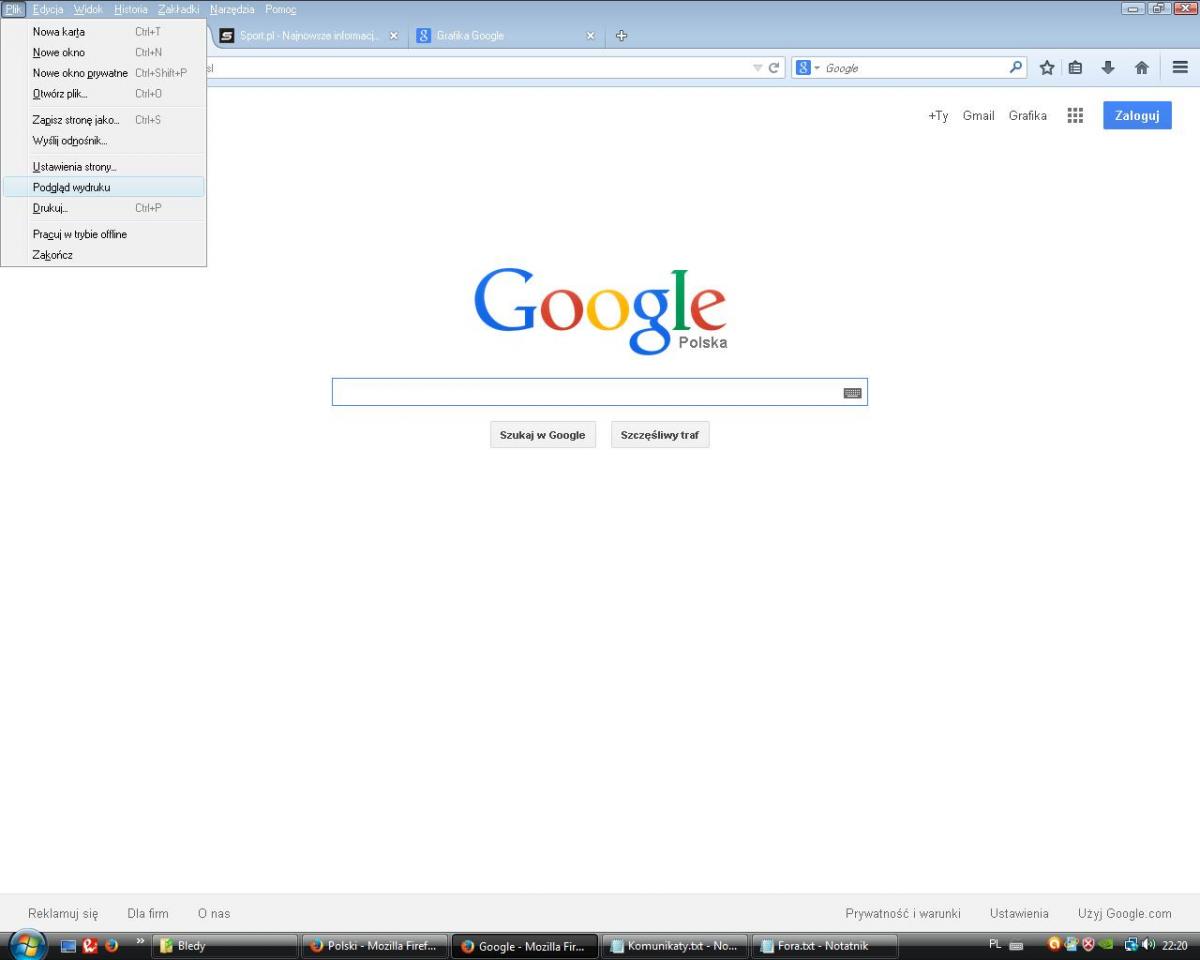This screenshot has width=1200, height=960.
Task: Open the Pomoc menu
Action: point(281,9)
